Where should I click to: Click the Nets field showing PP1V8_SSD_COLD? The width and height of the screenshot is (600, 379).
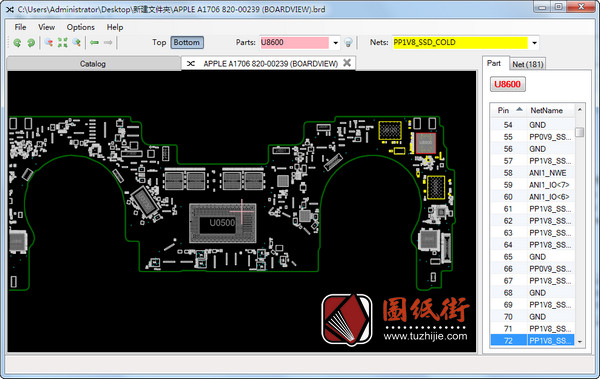click(460, 42)
